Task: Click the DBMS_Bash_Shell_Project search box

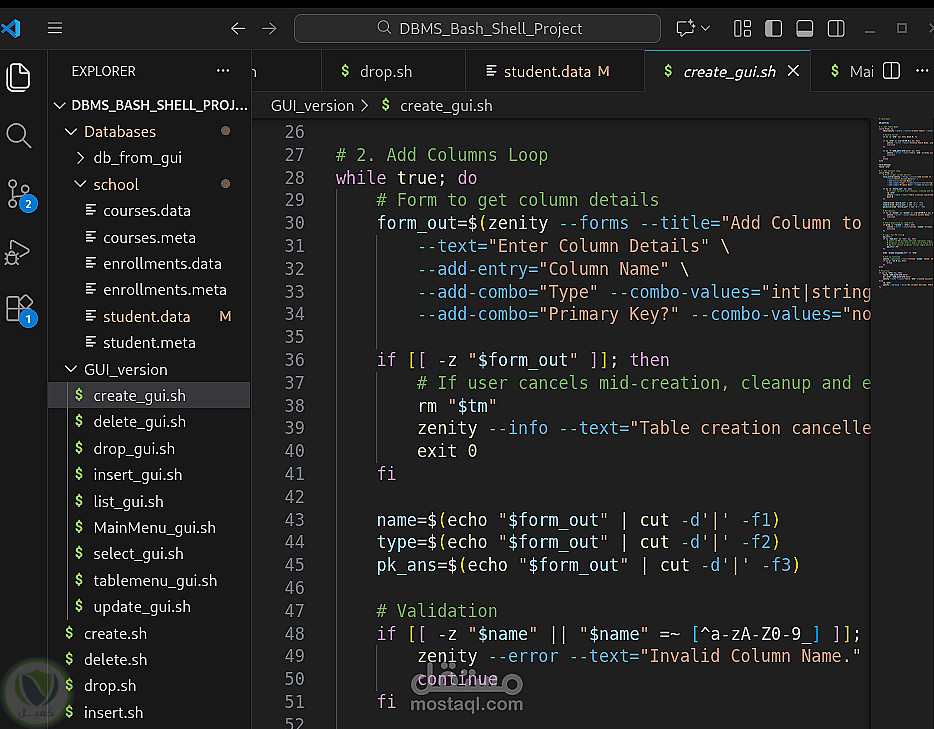Action: click(477, 28)
